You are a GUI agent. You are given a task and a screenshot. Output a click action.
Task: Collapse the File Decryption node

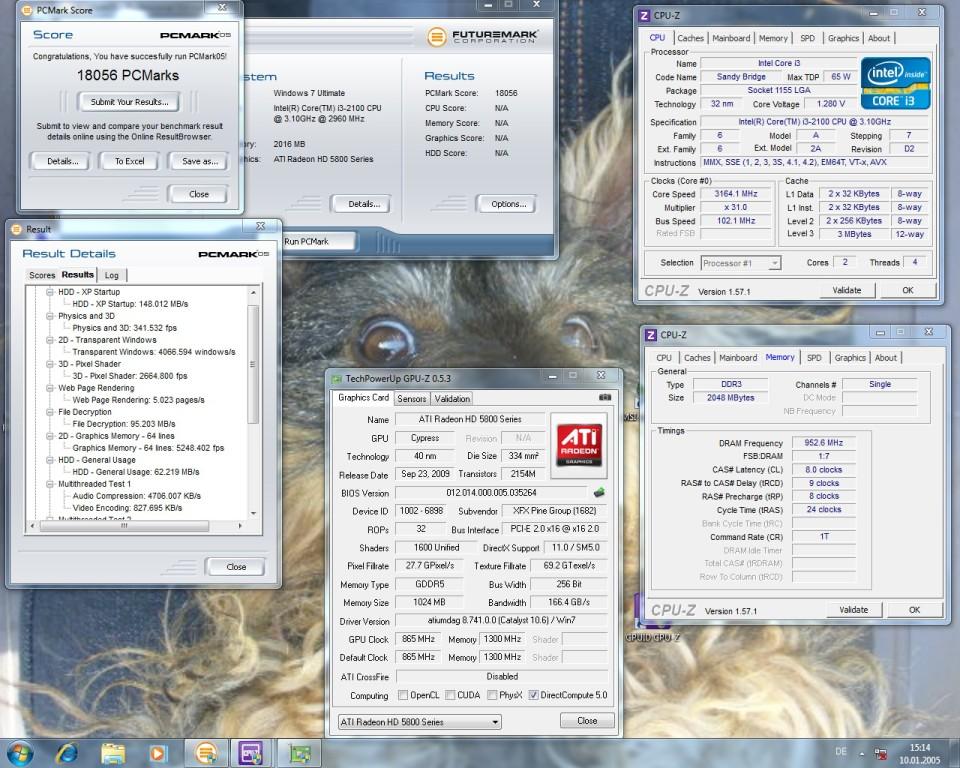pos(50,412)
